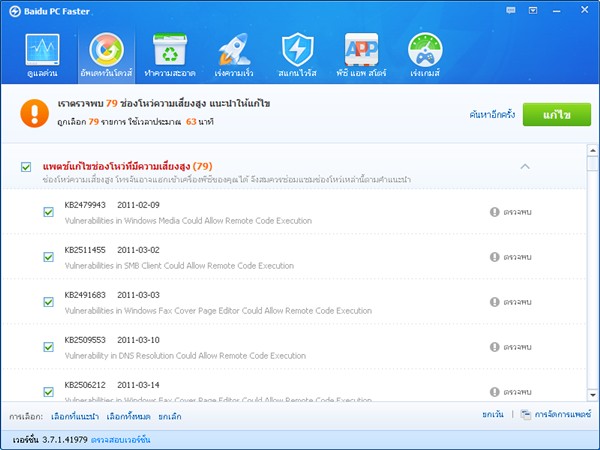This screenshot has width=600, height=450.
Task: Click the scrollbar down arrow
Action: 593,395
